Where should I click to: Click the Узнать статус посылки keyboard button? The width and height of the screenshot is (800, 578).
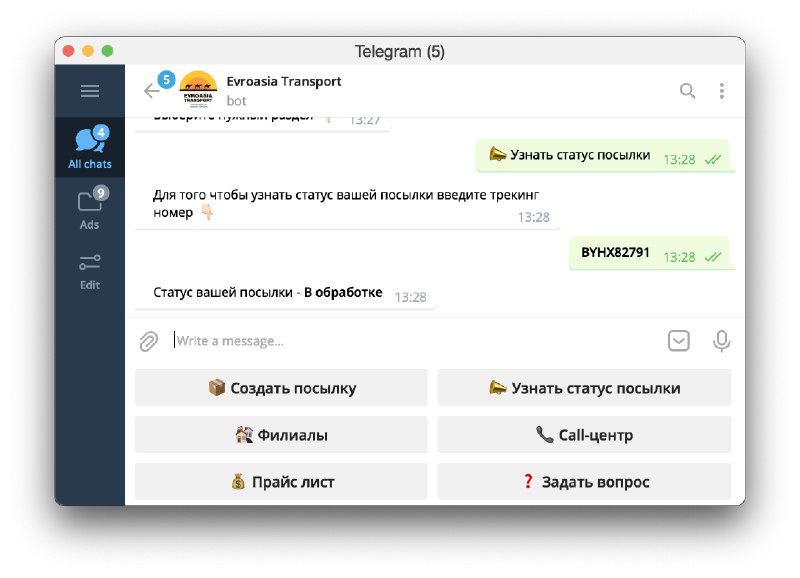(584, 388)
